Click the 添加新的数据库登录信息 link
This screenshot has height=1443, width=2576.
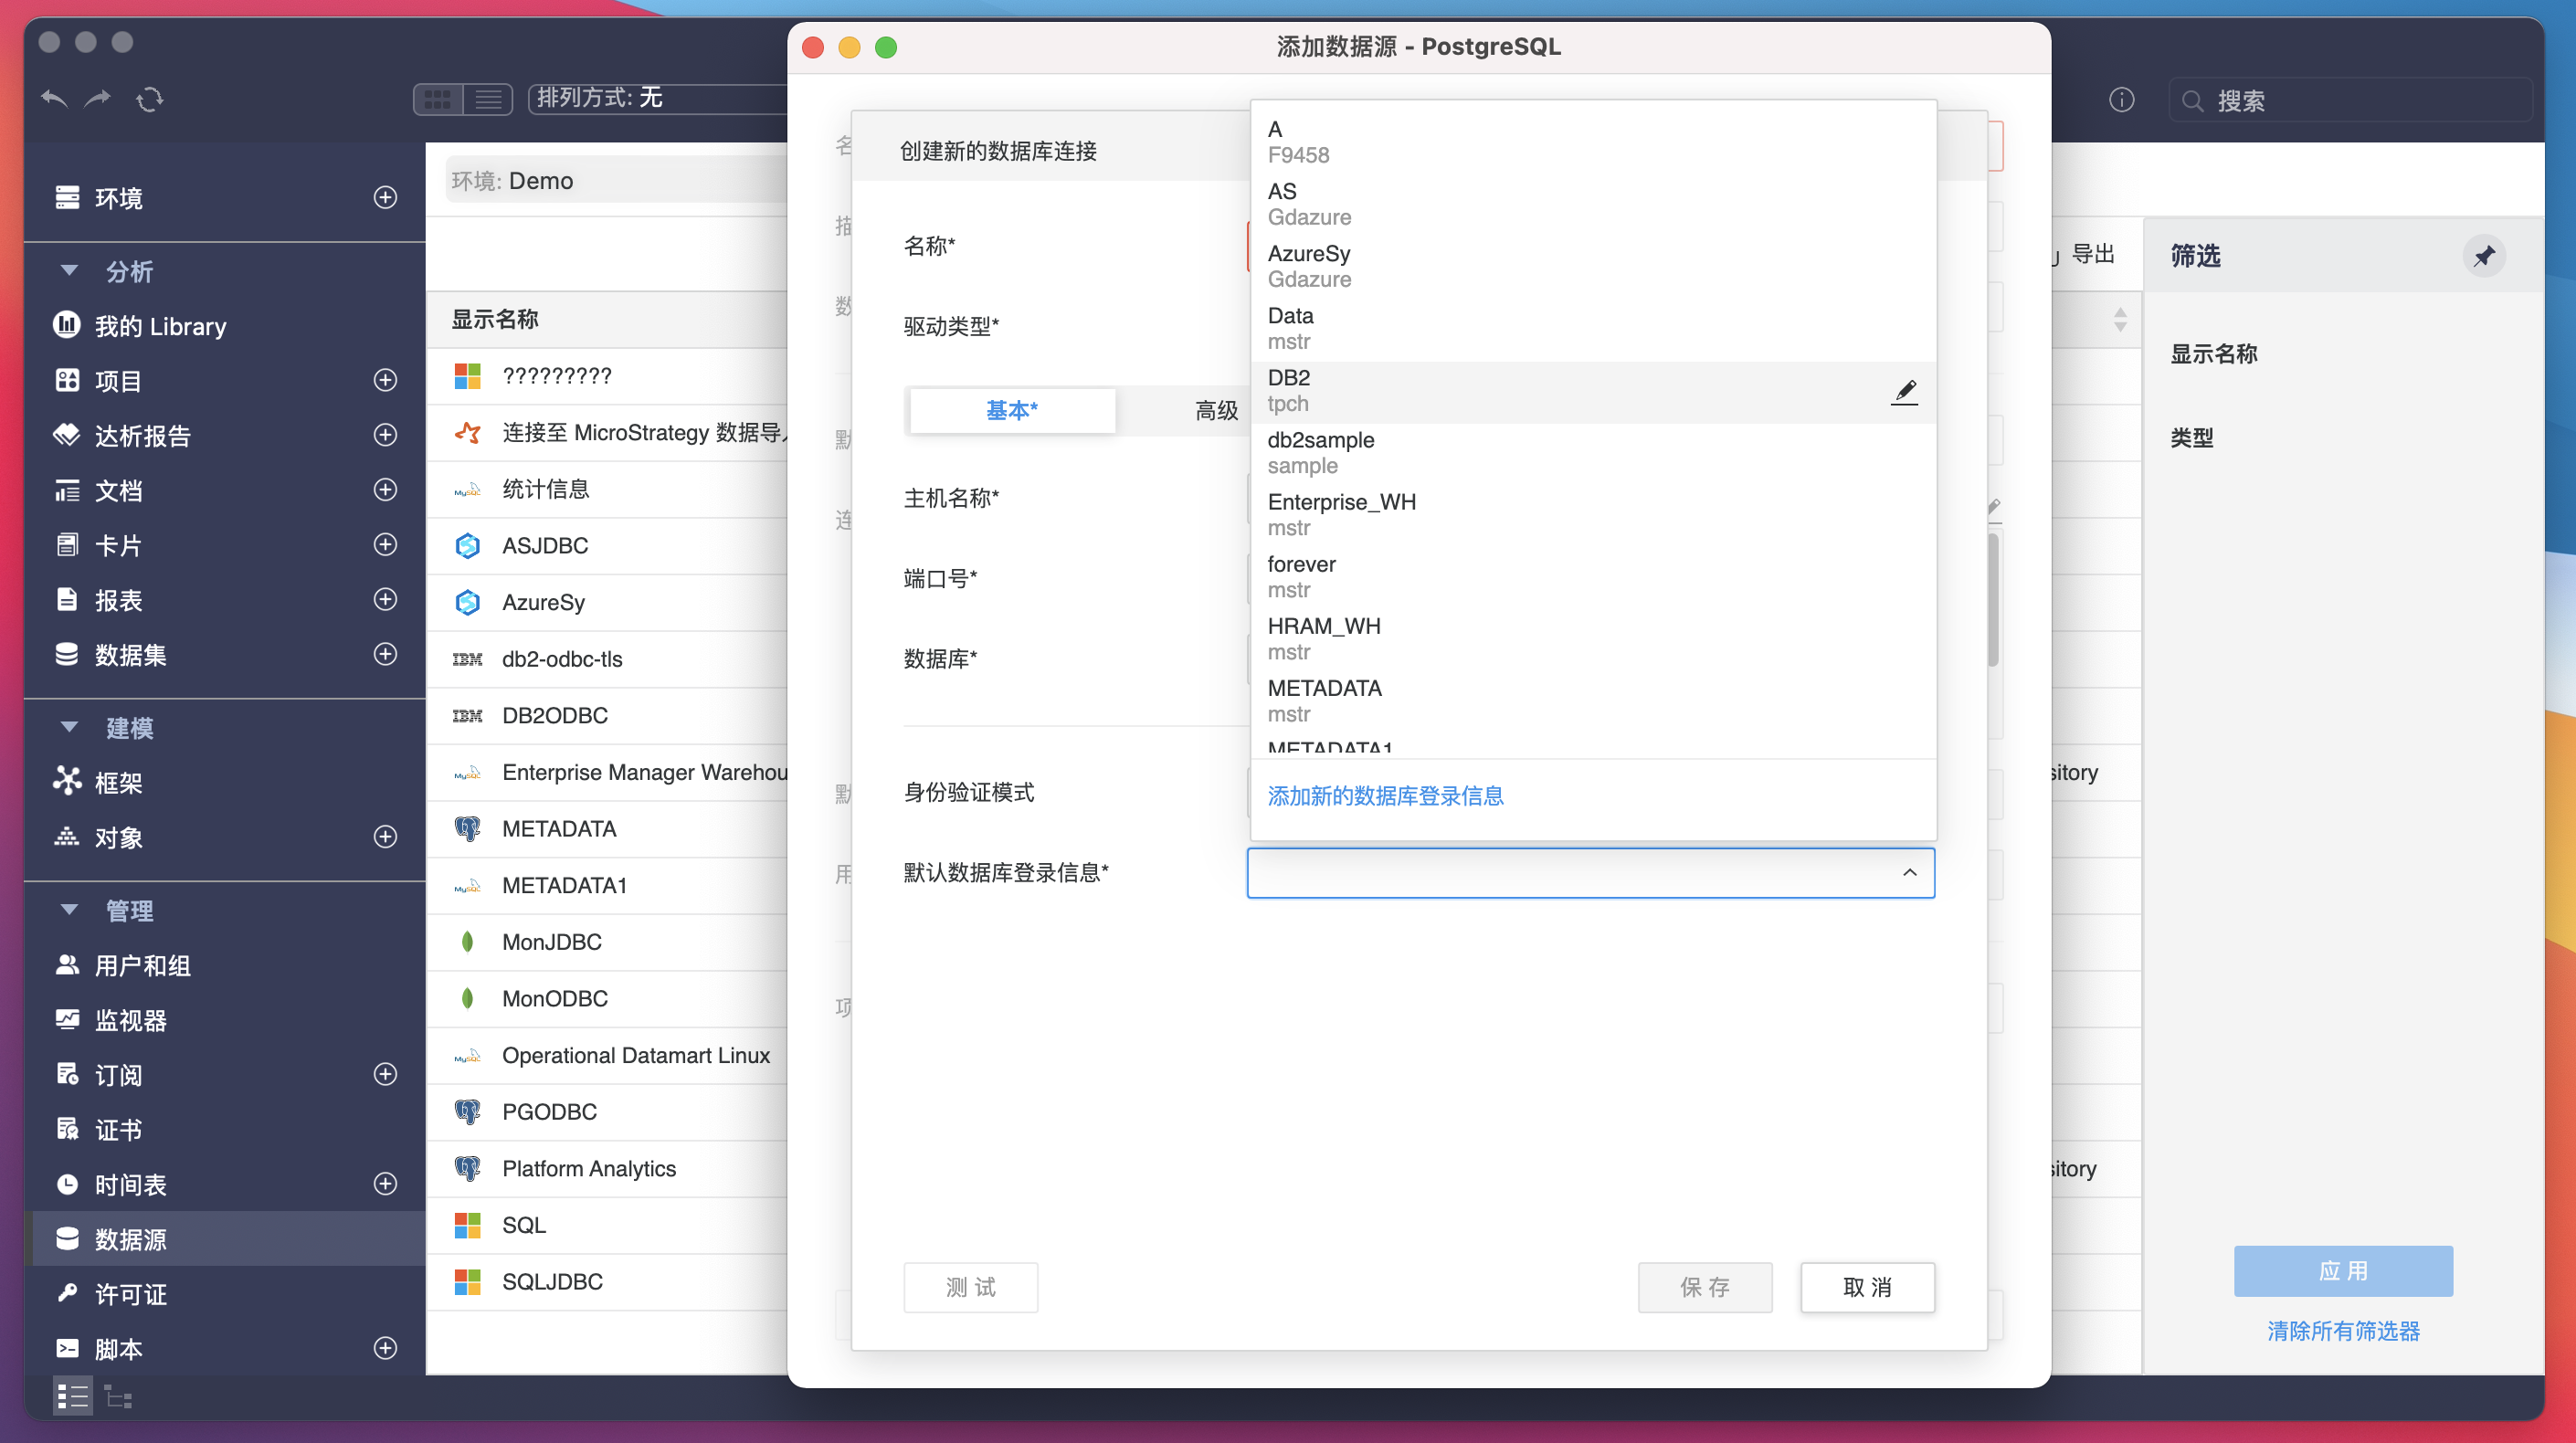(x=1385, y=795)
